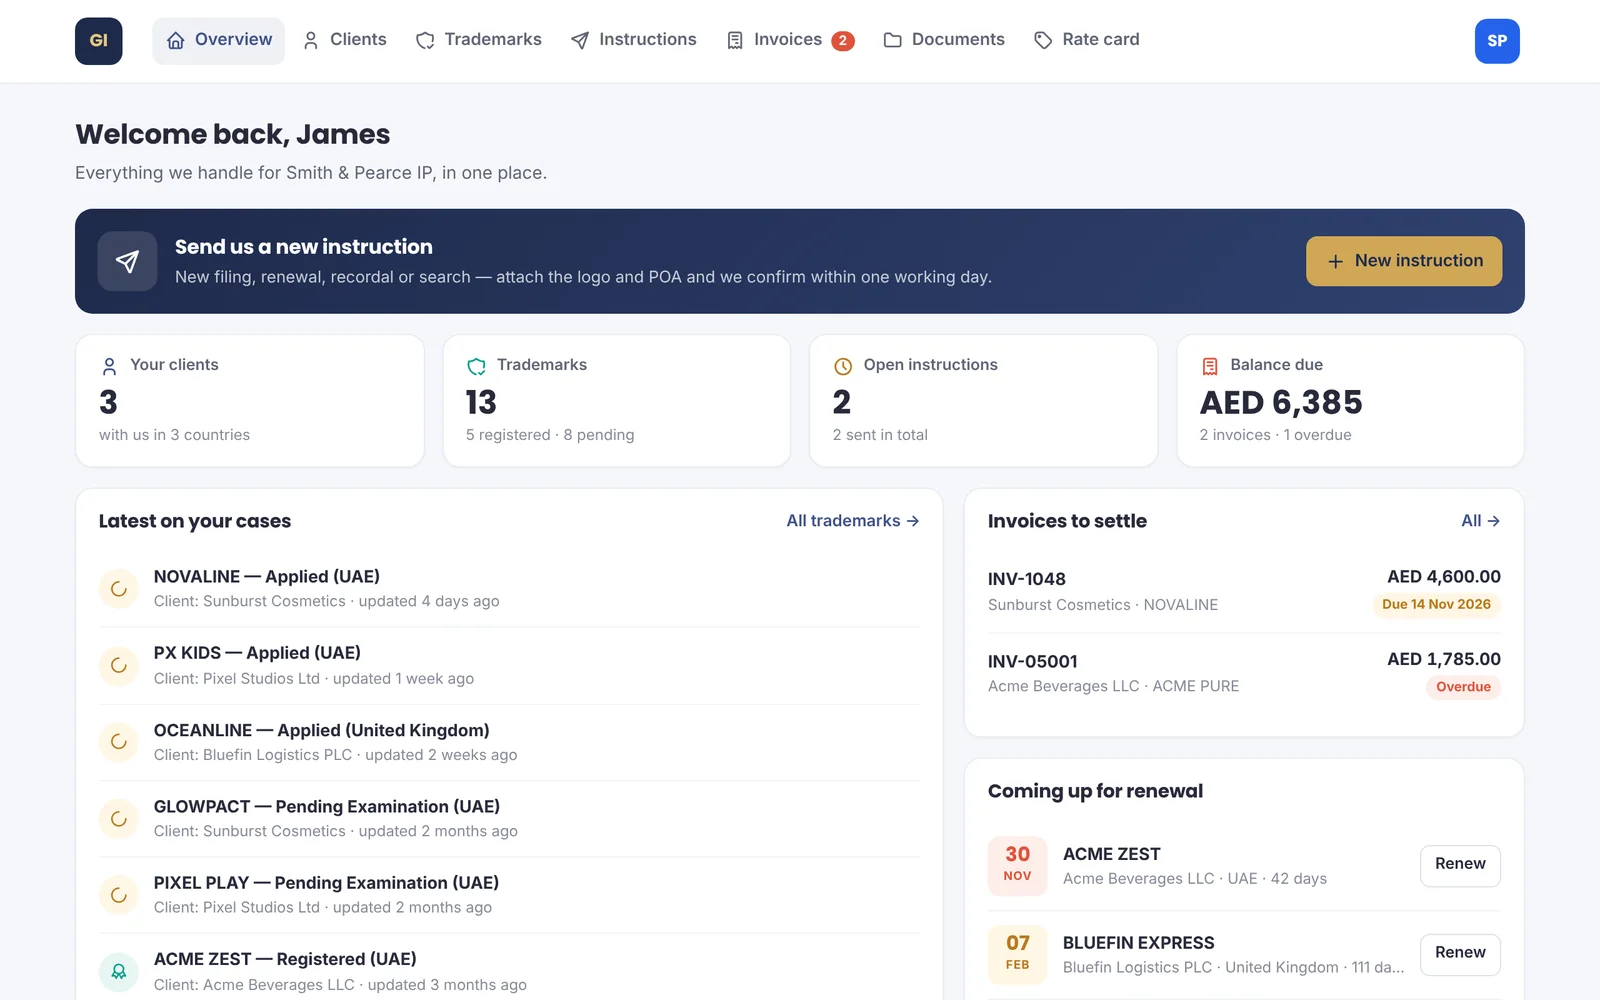The height and width of the screenshot is (1000, 1600).
Task: Click the paper plane icon in the banner
Action: pos(127,261)
